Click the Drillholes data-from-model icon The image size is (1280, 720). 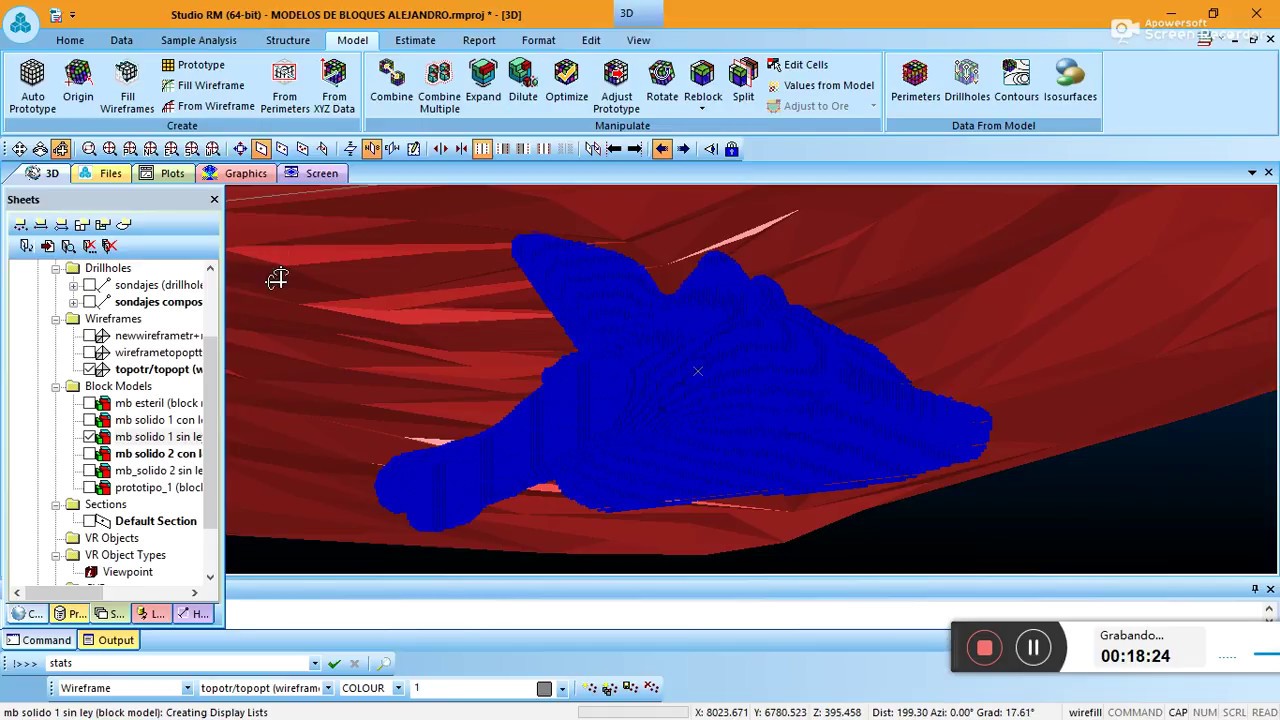(967, 80)
